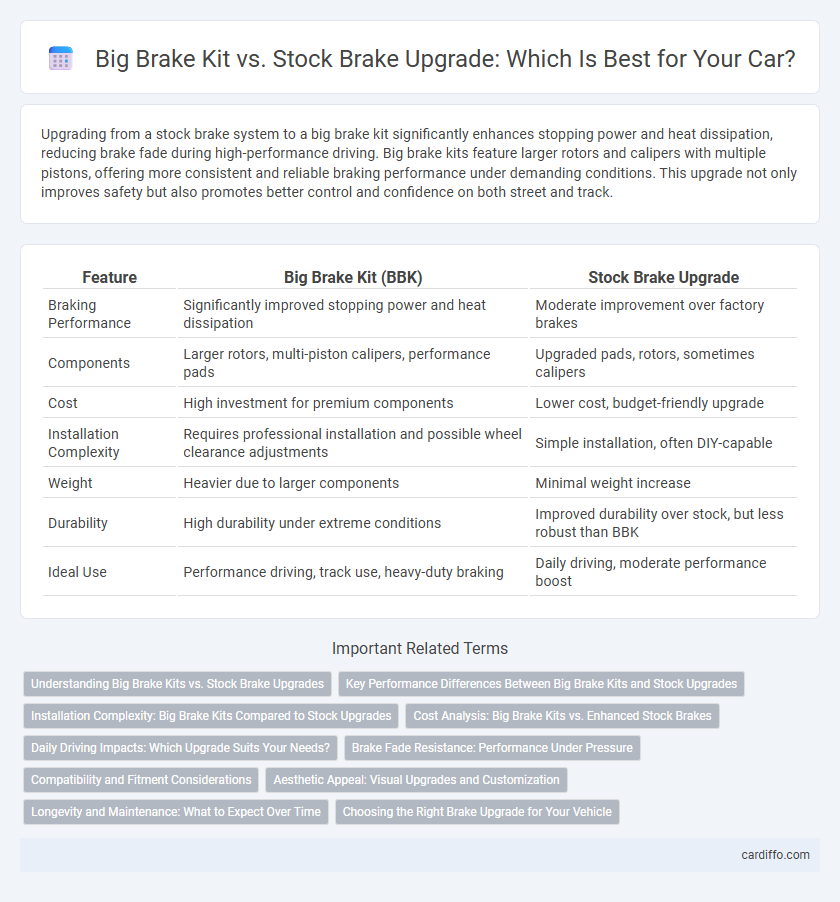Select the 'Feature' column header
840x902 pixels.
click(109, 277)
